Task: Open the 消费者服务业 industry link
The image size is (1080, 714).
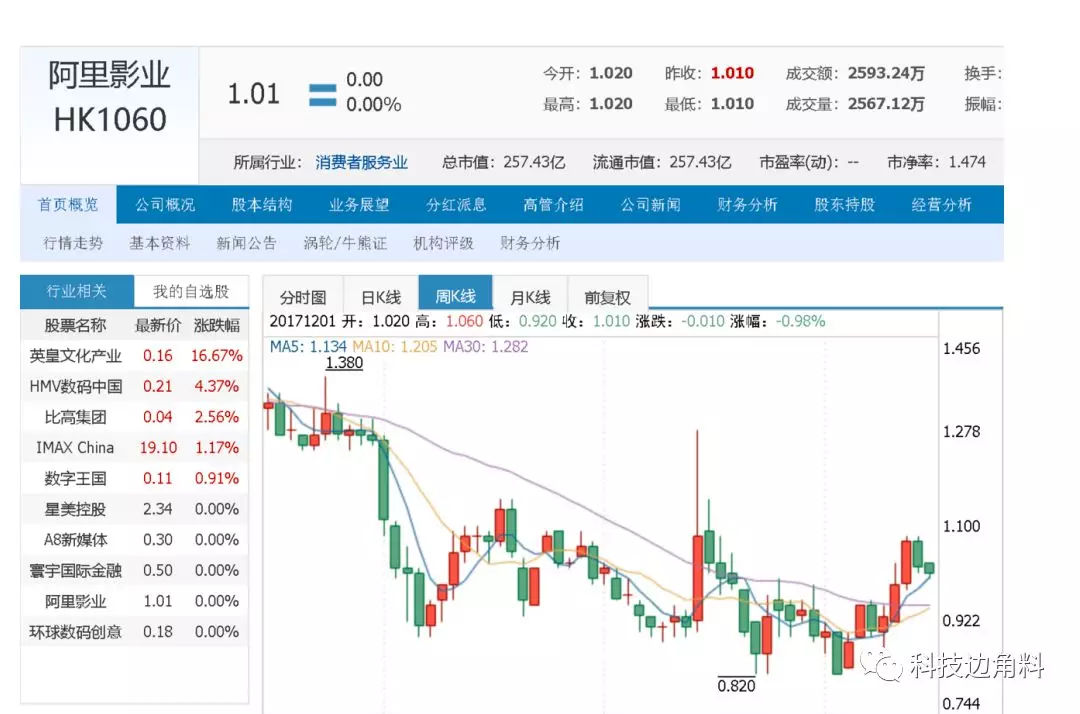Action: coord(362,162)
